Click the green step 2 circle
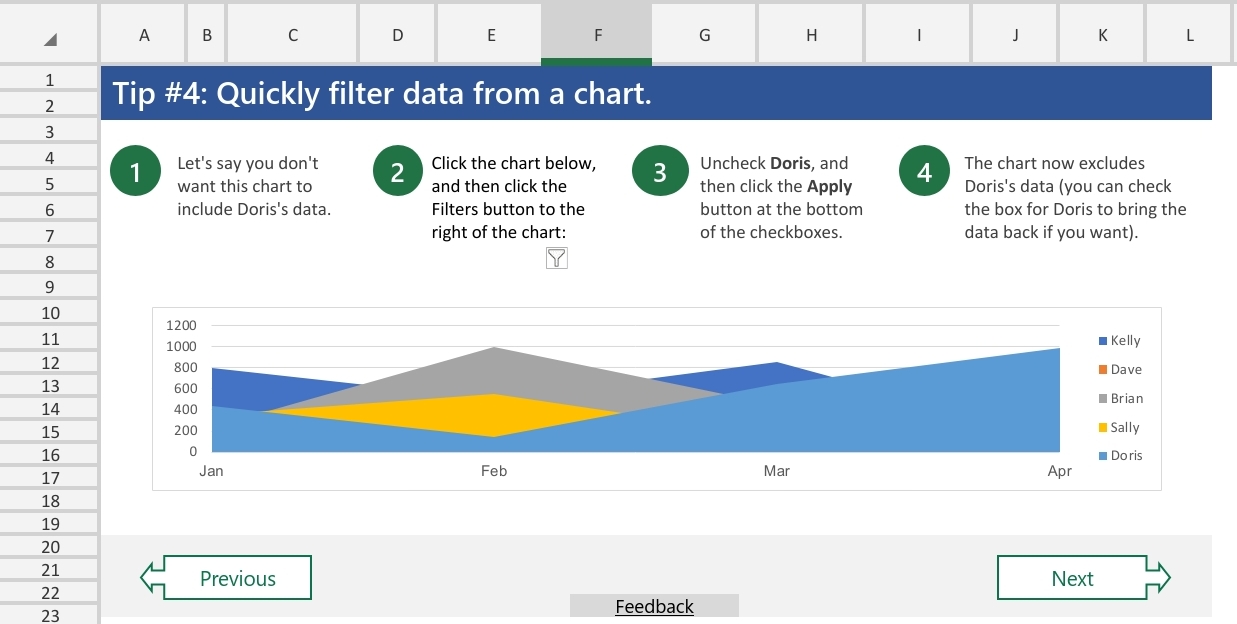Viewport: 1237px width, 624px height. click(397, 170)
